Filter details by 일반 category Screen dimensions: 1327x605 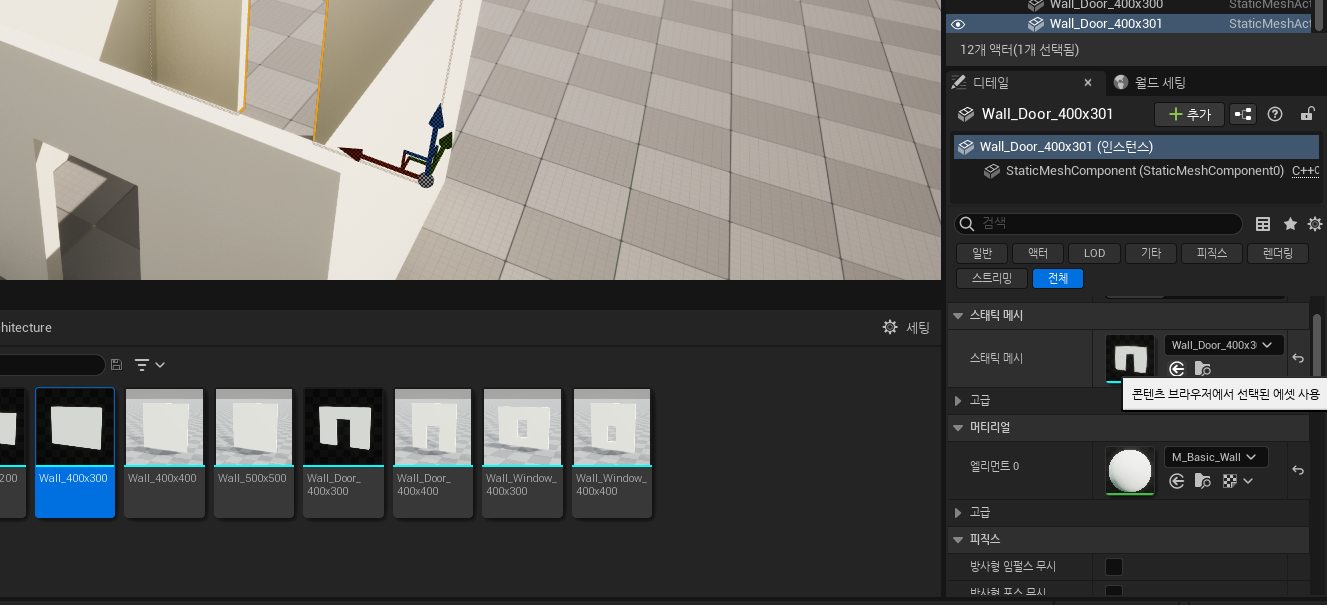pos(981,253)
